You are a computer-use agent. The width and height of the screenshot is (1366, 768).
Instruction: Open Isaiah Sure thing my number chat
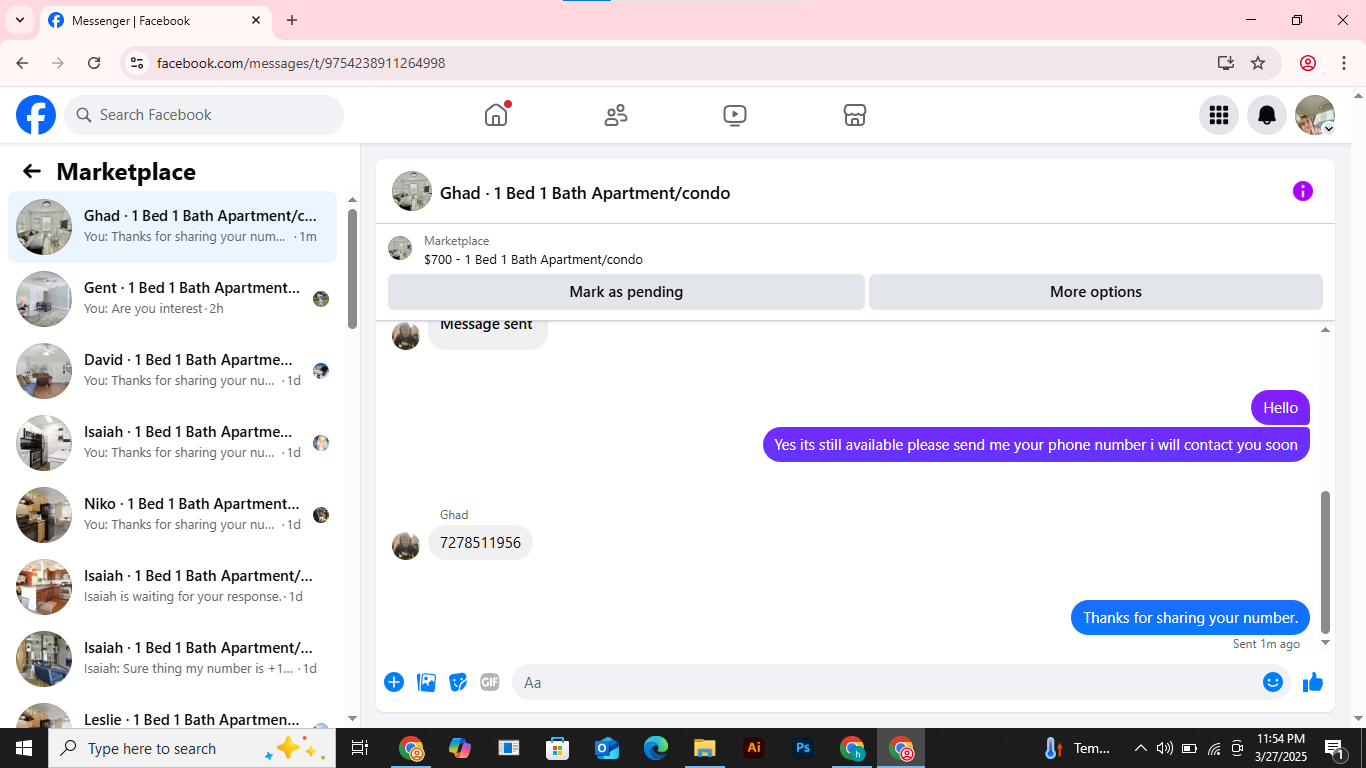coord(172,659)
